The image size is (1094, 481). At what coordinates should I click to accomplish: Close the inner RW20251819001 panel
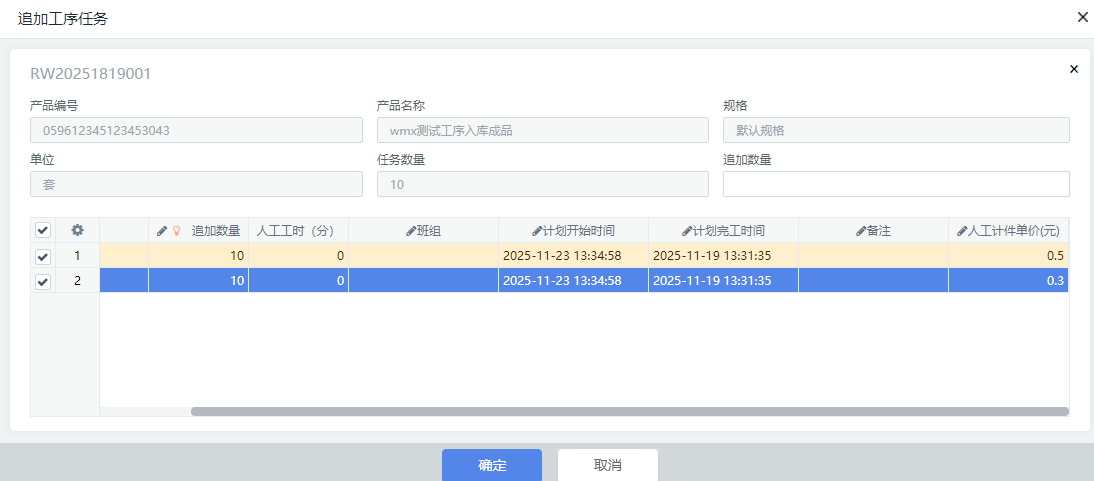tap(1074, 70)
